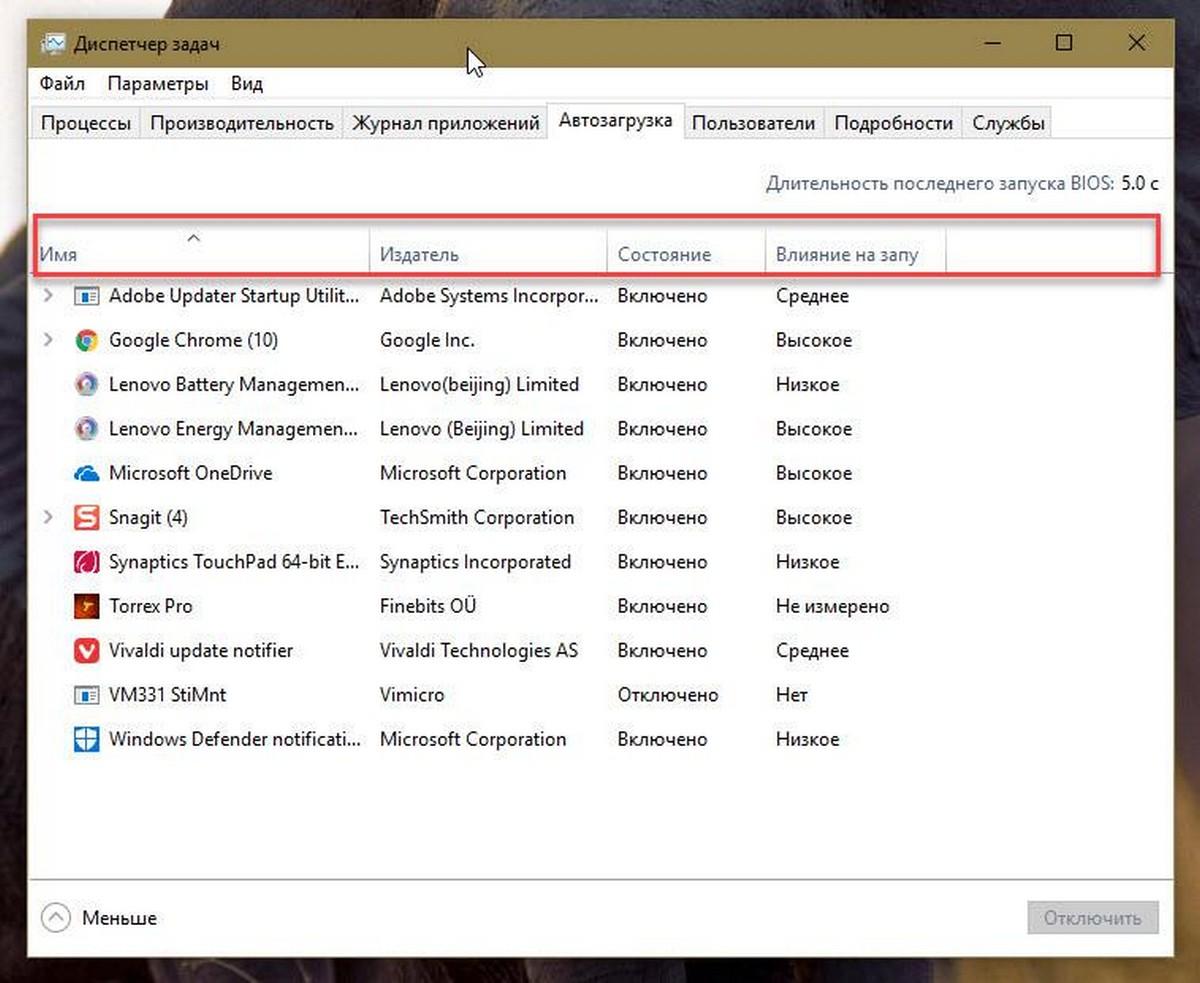Select the Lenovo Energy Management entry name
The width and height of the screenshot is (1200, 983).
[x=234, y=429]
